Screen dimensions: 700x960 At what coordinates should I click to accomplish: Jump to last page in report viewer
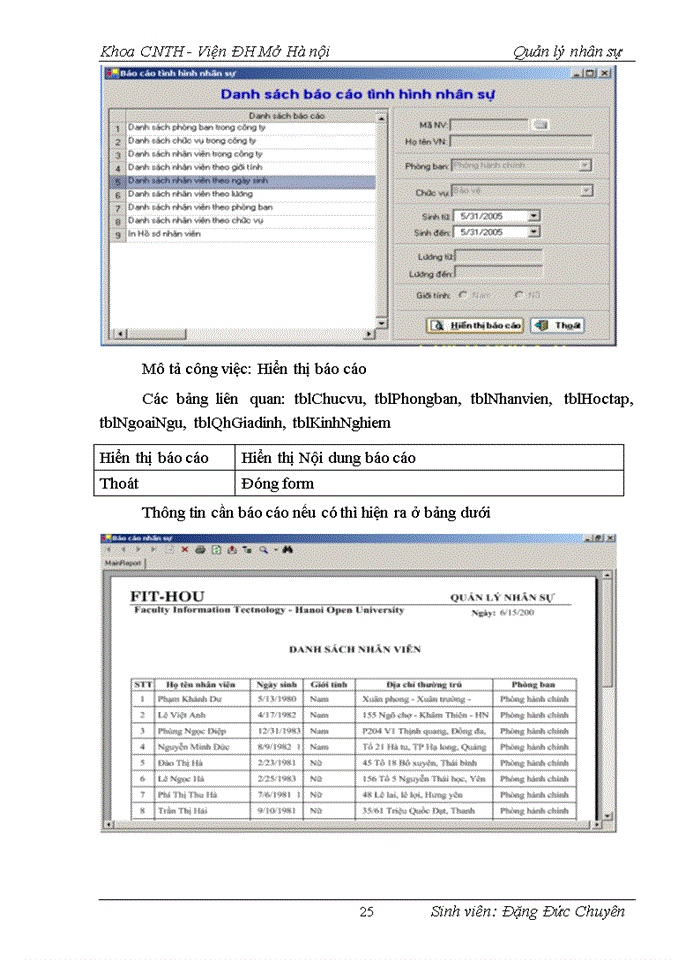[153, 550]
